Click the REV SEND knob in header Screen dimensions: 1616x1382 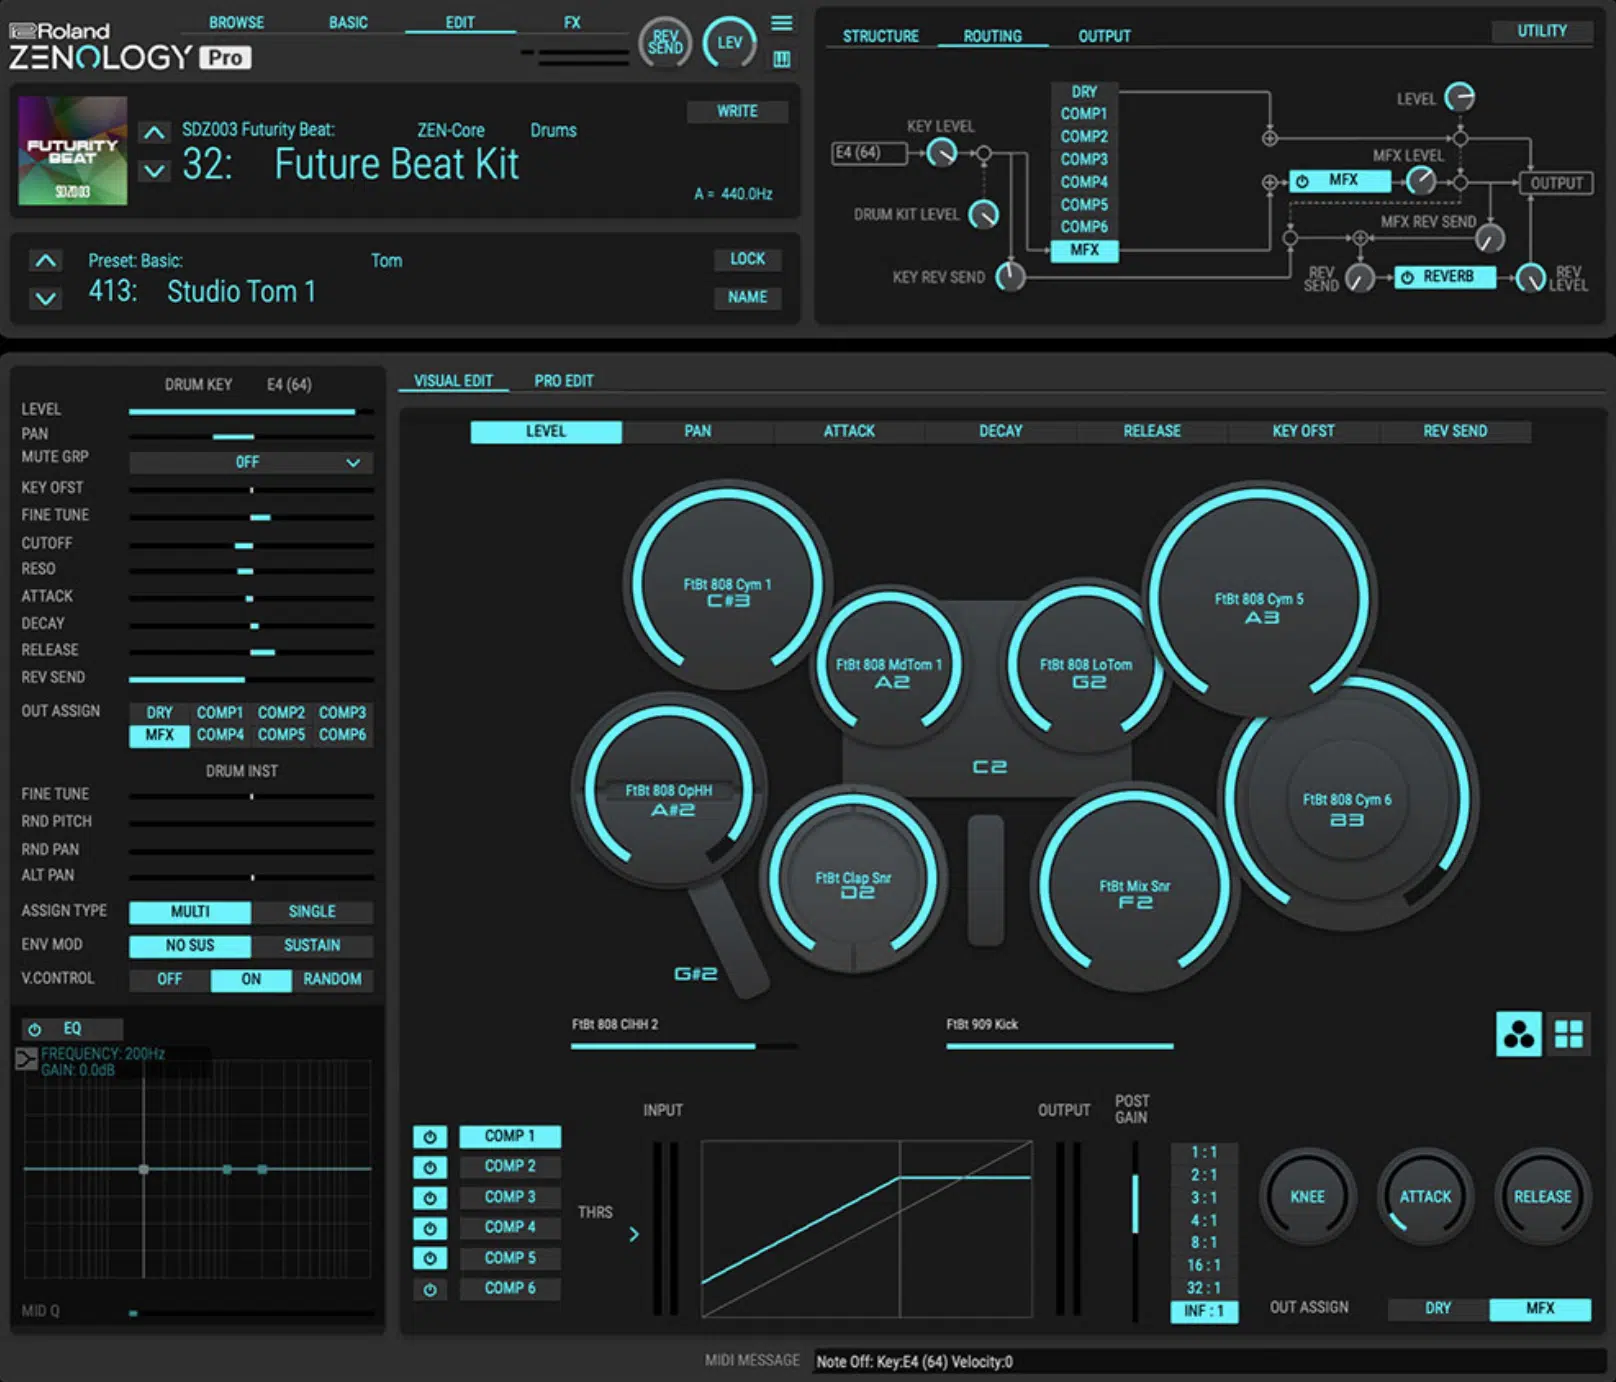(x=665, y=43)
